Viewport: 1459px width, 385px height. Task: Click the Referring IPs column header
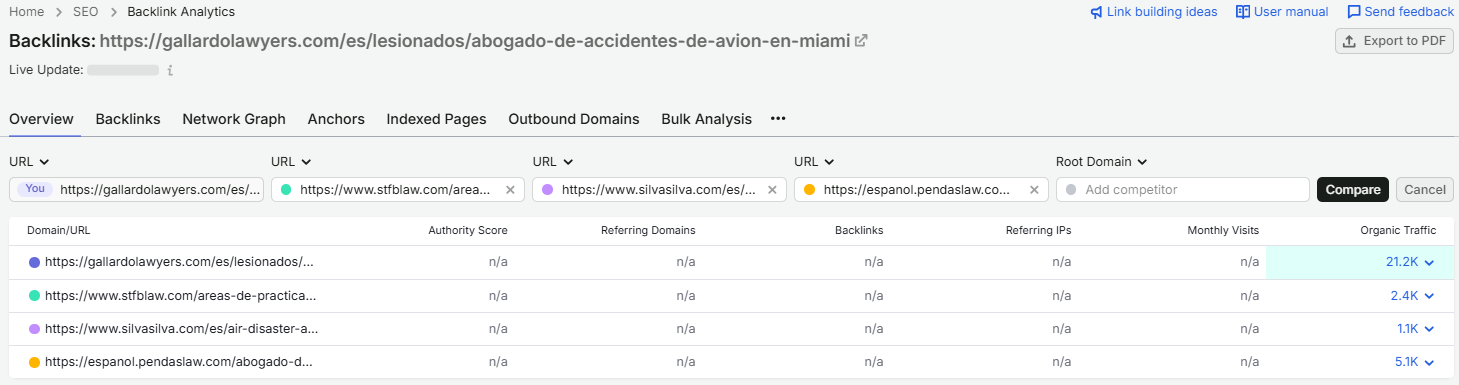coord(1038,230)
